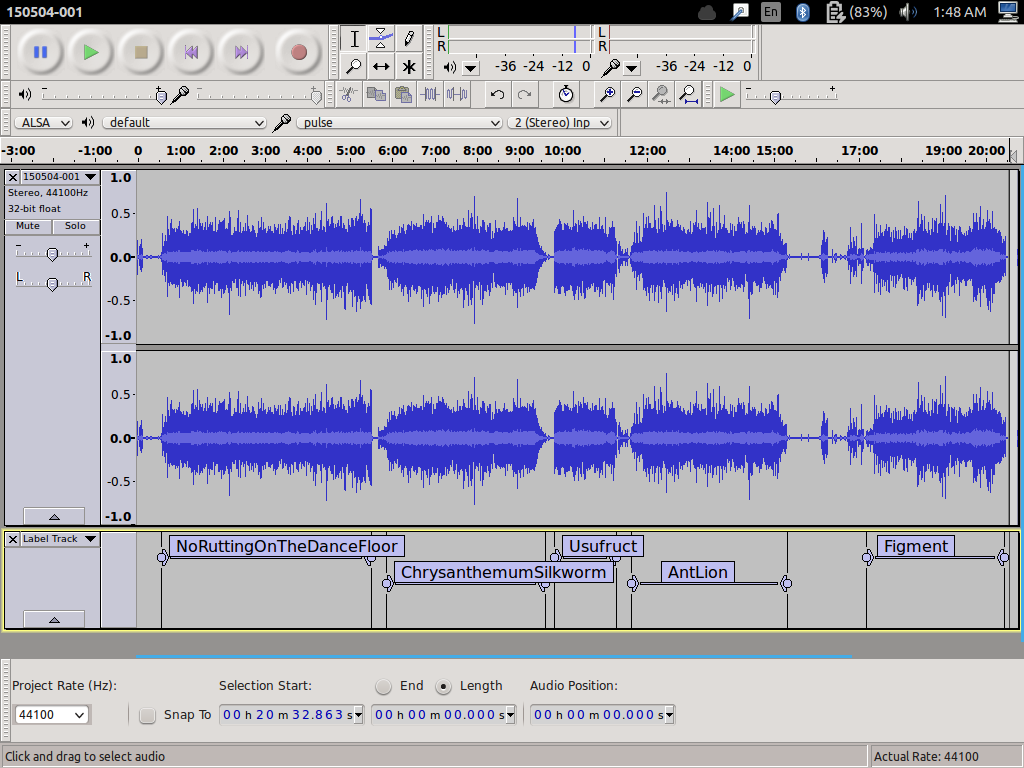Select the Length radio button
The image size is (1024, 768).
coord(444,686)
